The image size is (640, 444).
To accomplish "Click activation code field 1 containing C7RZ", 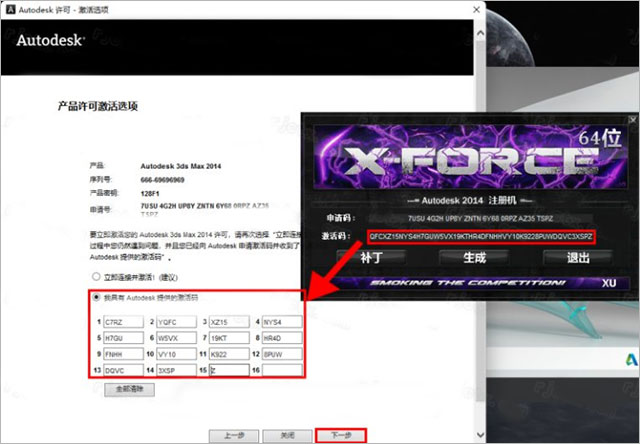I will tap(122, 322).
